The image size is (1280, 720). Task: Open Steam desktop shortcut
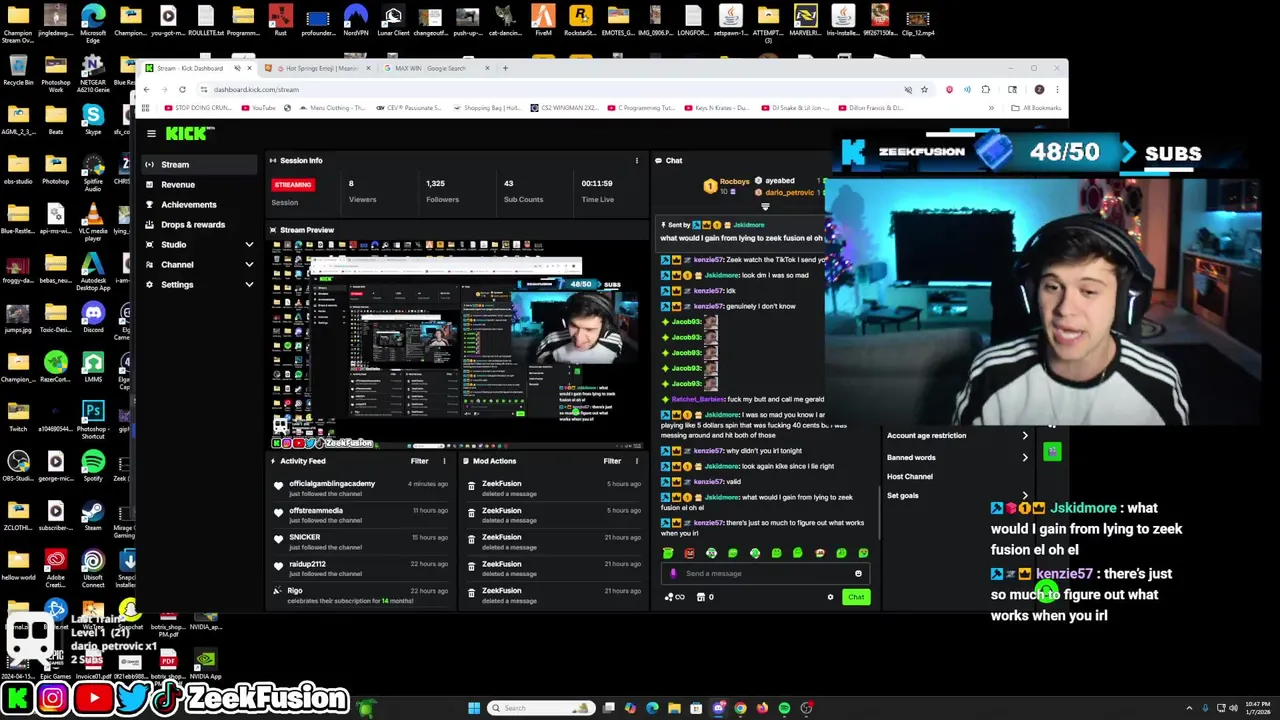tap(93, 515)
